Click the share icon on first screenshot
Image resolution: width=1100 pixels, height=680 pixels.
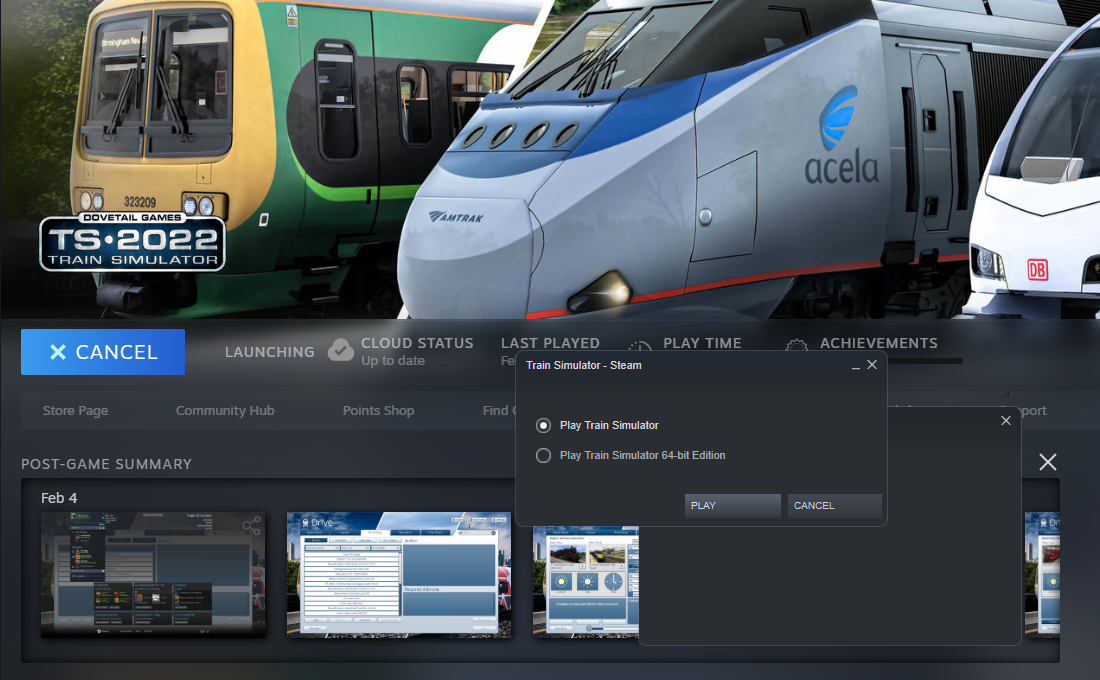coord(251,526)
